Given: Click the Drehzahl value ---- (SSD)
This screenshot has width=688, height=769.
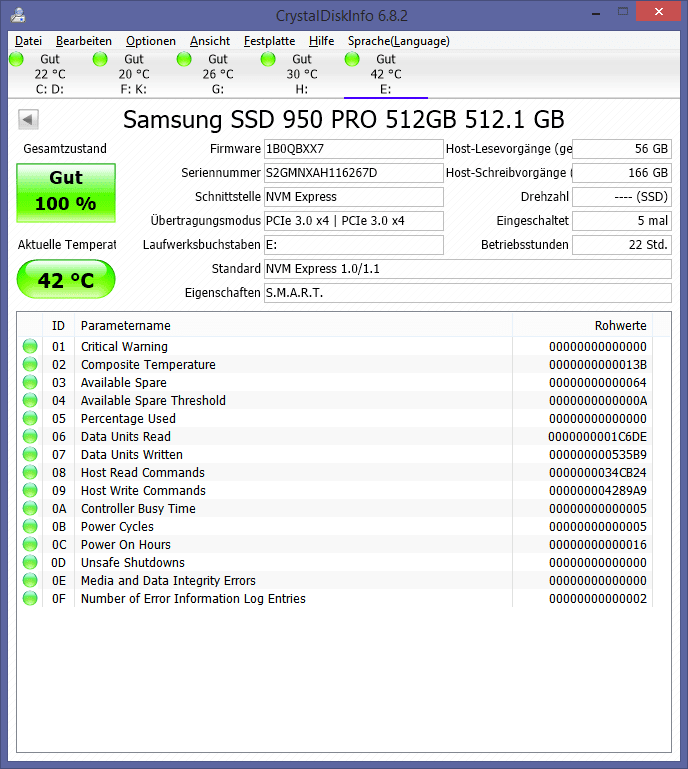Looking at the screenshot, I should (x=622, y=197).
